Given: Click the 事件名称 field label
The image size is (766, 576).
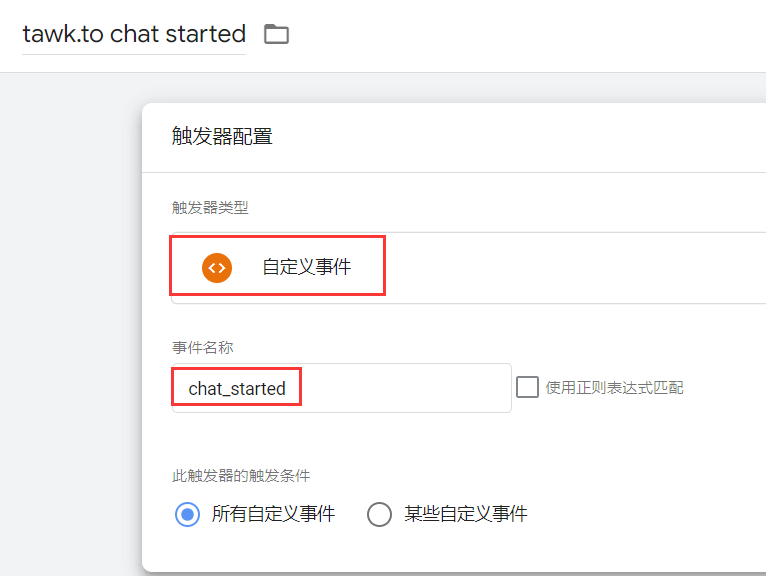Looking at the screenshot, I should pos(202,347).
